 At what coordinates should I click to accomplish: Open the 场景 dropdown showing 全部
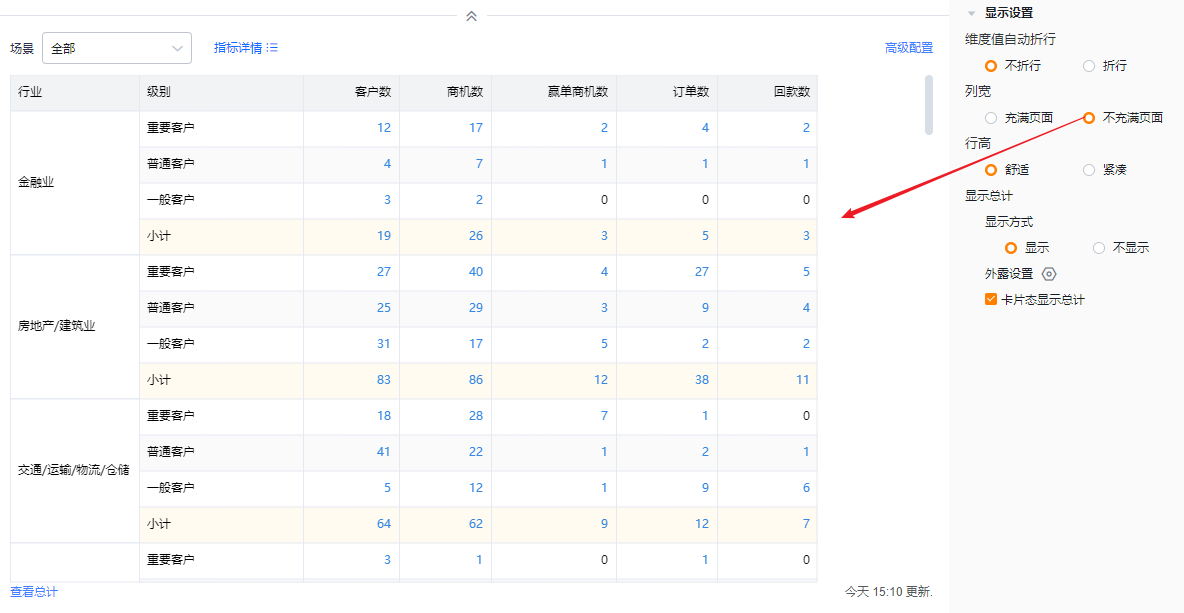(117, 48)
